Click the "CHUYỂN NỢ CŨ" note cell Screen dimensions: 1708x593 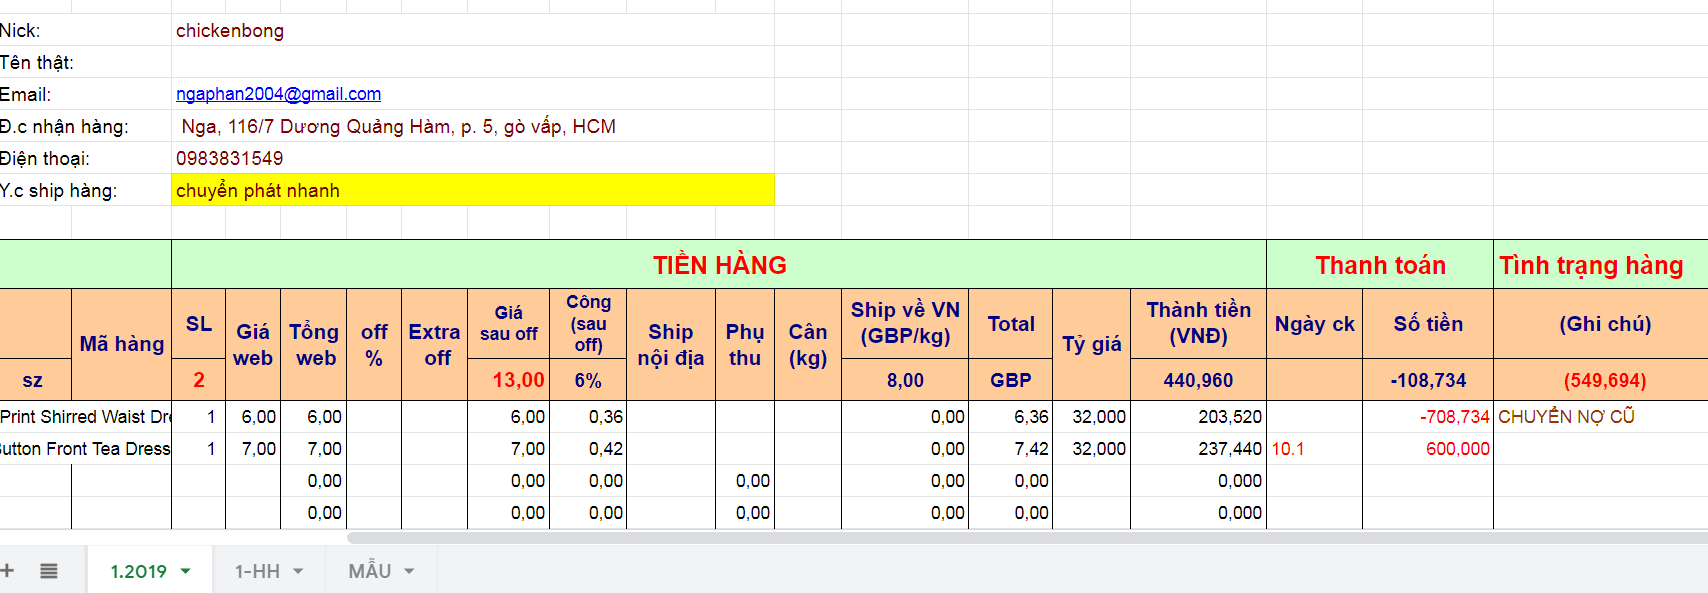coord(1566,417)
